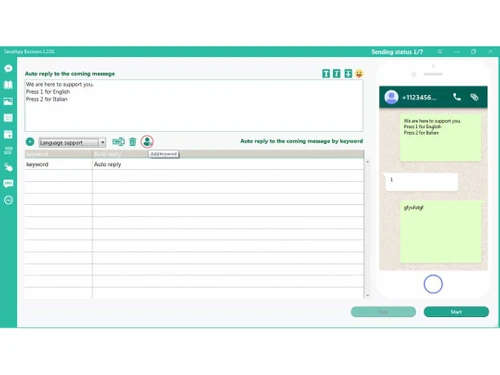Click the greyed-out Stop button

383,312
